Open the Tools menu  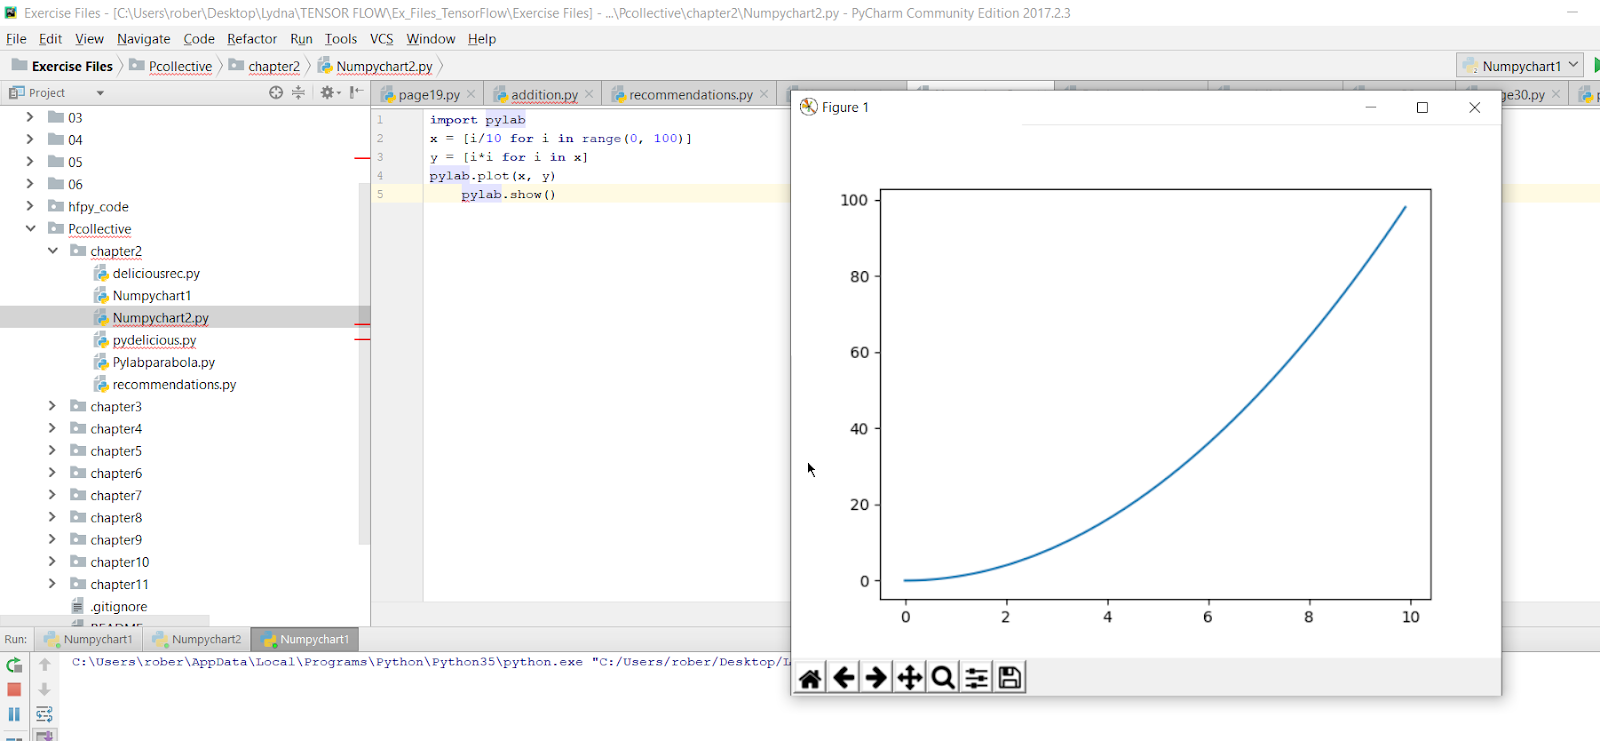tap(340, 39)
